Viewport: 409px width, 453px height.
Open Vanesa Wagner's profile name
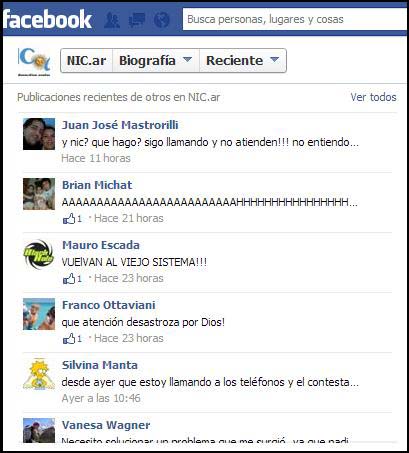point(106,425)
